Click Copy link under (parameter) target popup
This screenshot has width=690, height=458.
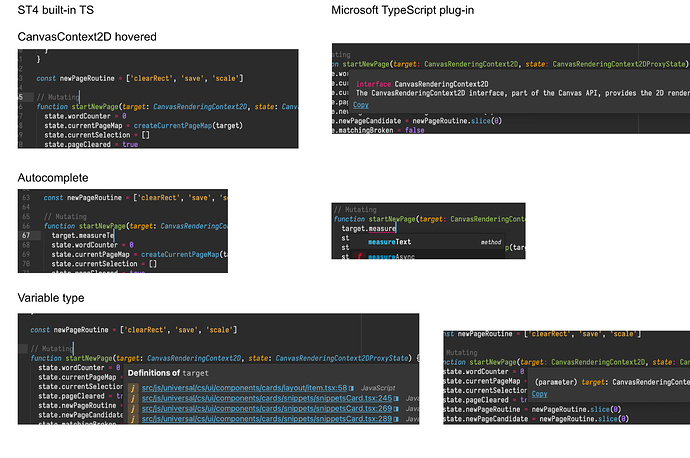[540, 394]
